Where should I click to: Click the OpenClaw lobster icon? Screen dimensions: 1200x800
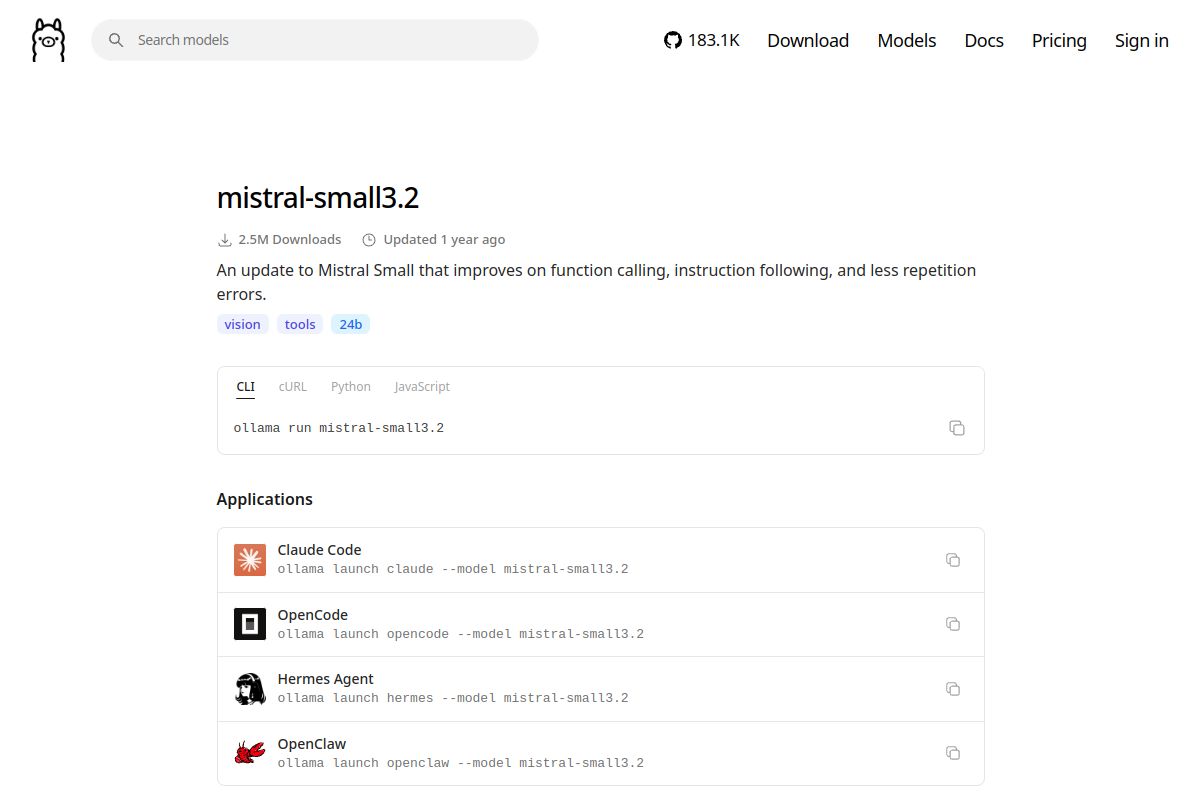pos(250,753)
